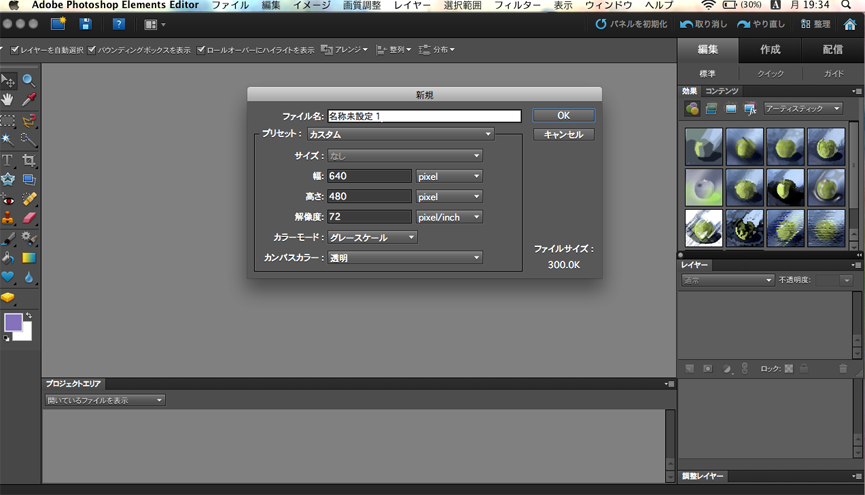This screenshot has width=865, height=495.
Task: Select the Crop tool
Action: pos(29,160)
